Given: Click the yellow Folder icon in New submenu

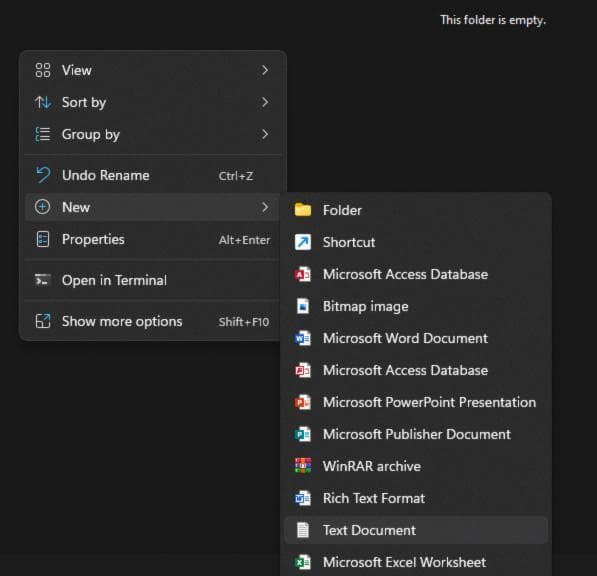Looking at the screenshot, I should (303, 210).
